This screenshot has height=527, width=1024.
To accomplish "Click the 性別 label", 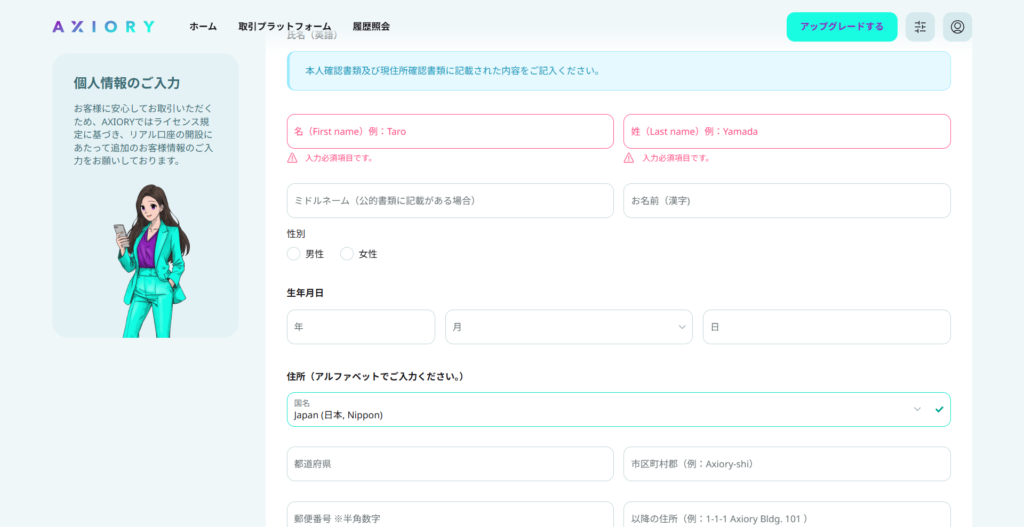I will pyautogui.click(x=296, y=233).
